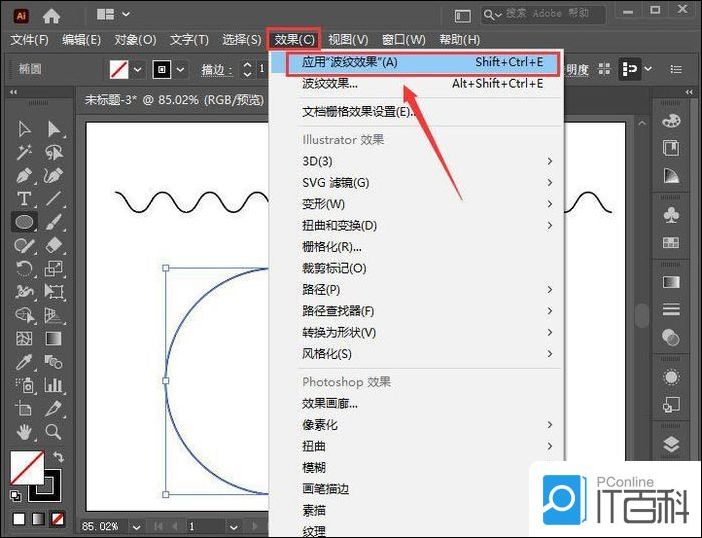This screenshot has height=538, width=702.
Task: Select the Symbol Sprayer tool
Action: tap(24, 385)
